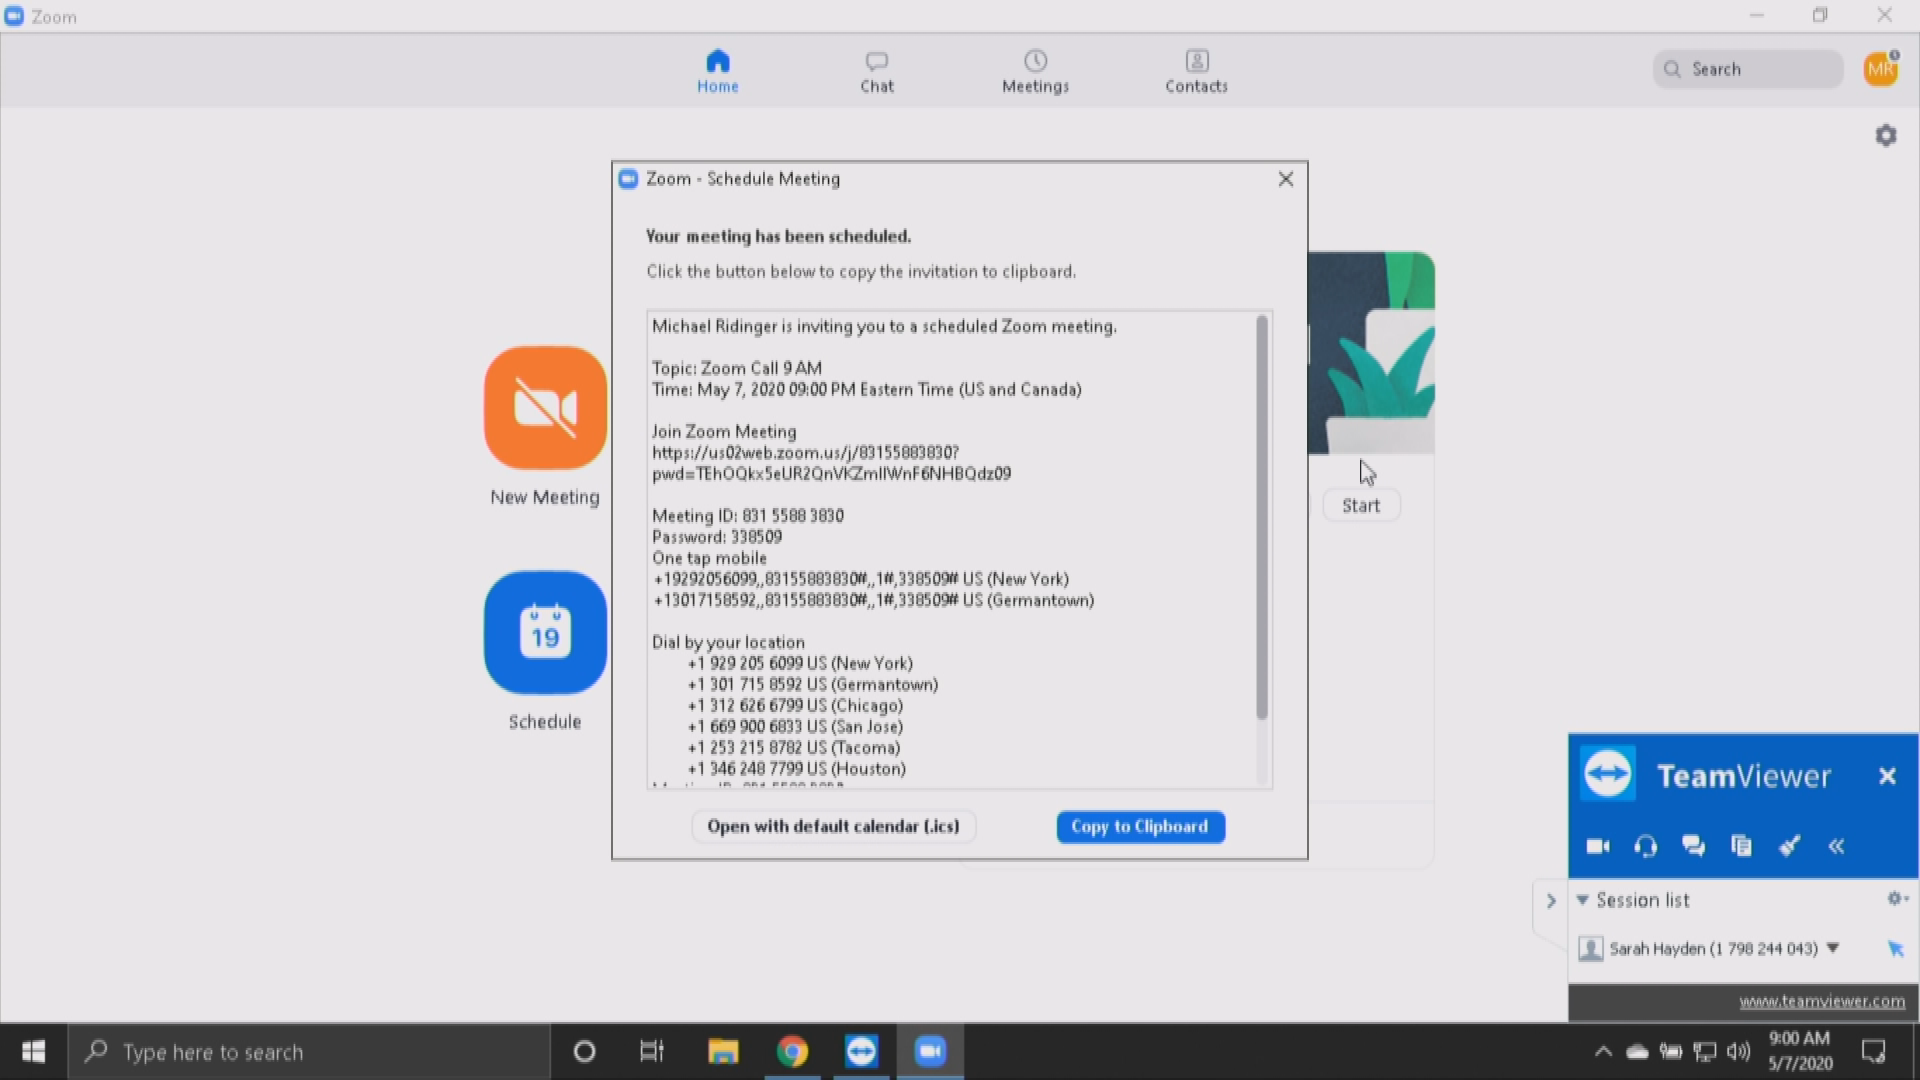Start a New Meeting with the orange icon
The width and height of the screenshot is (1920, 1080).
pos(545,408)
